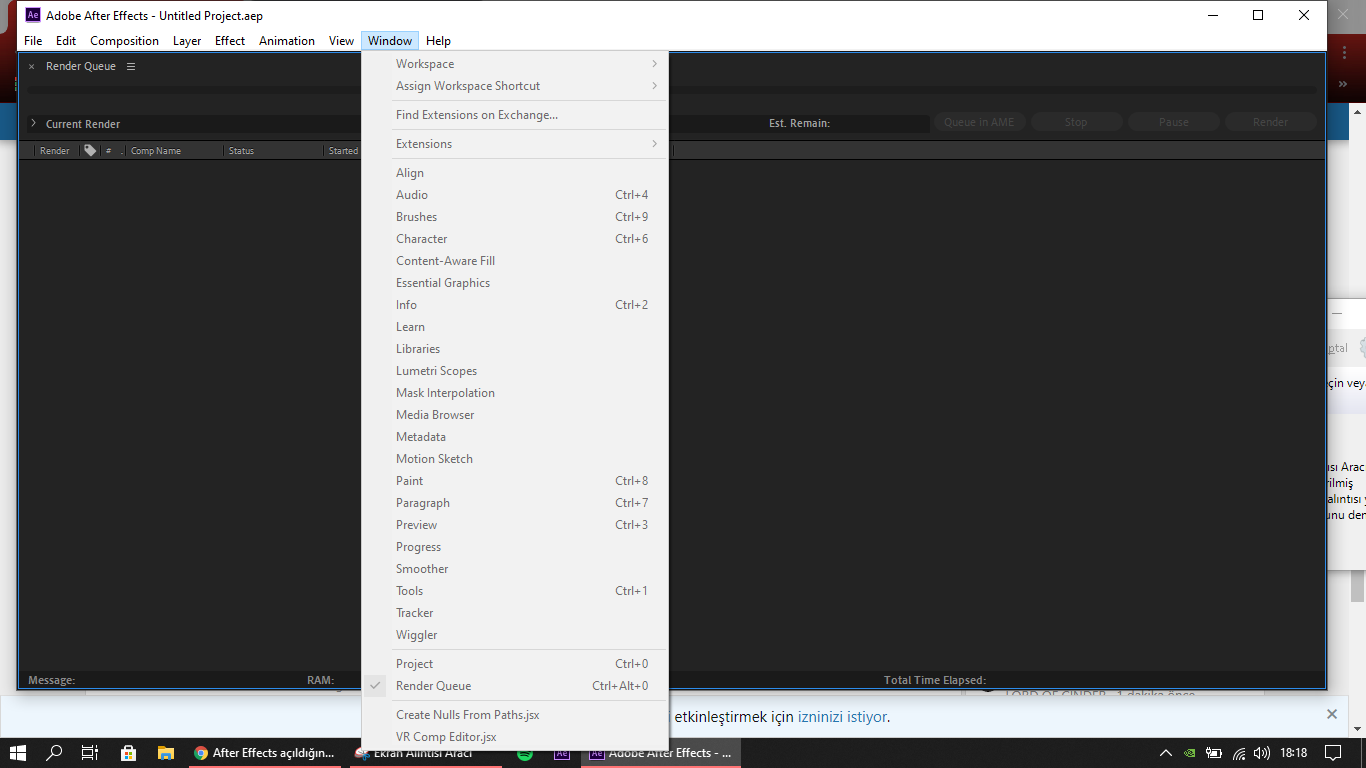Open the Progress panel
This screenshot has width=1366, height=768.
point(515,547)
